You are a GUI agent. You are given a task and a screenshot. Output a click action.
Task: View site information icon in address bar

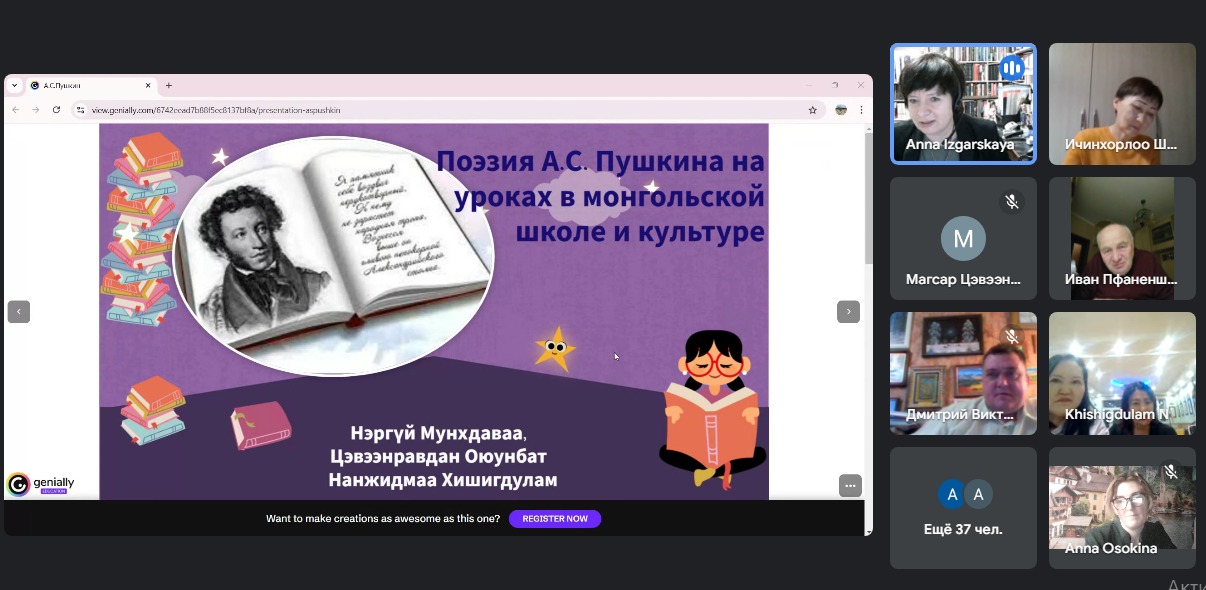pyautogui.click(x=81, y=110)
